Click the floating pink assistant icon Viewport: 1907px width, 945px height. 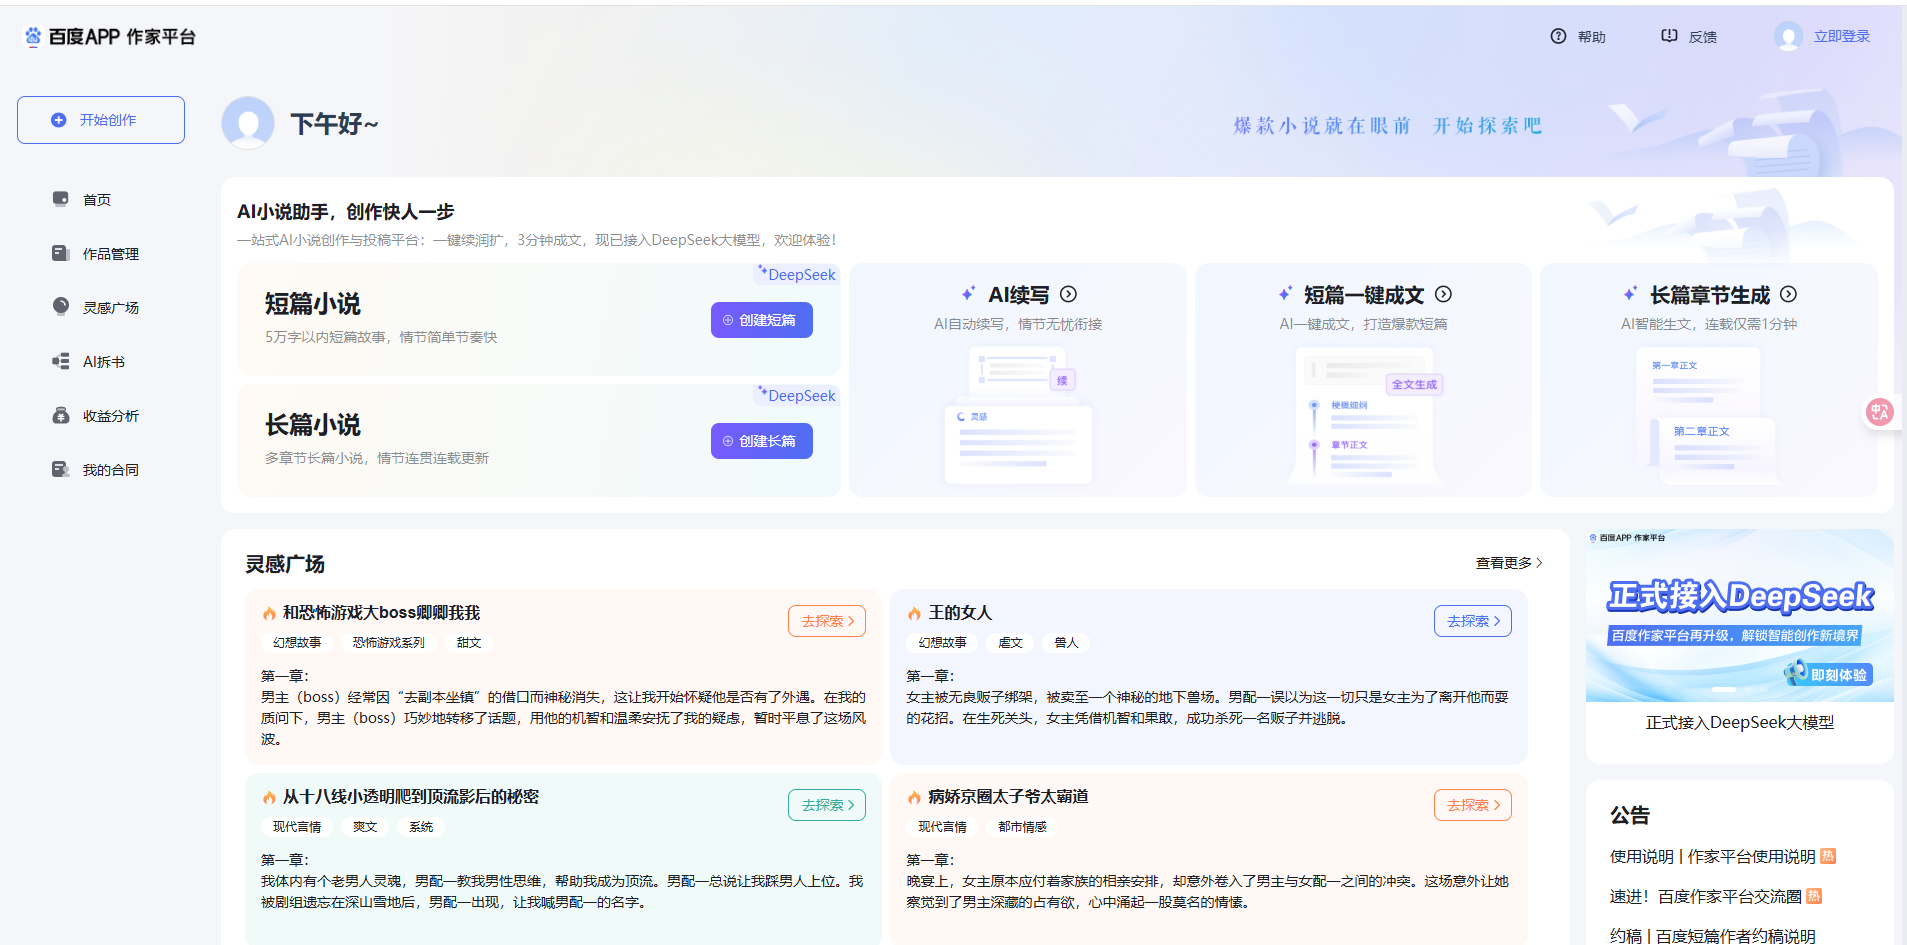pos(1880,412)
